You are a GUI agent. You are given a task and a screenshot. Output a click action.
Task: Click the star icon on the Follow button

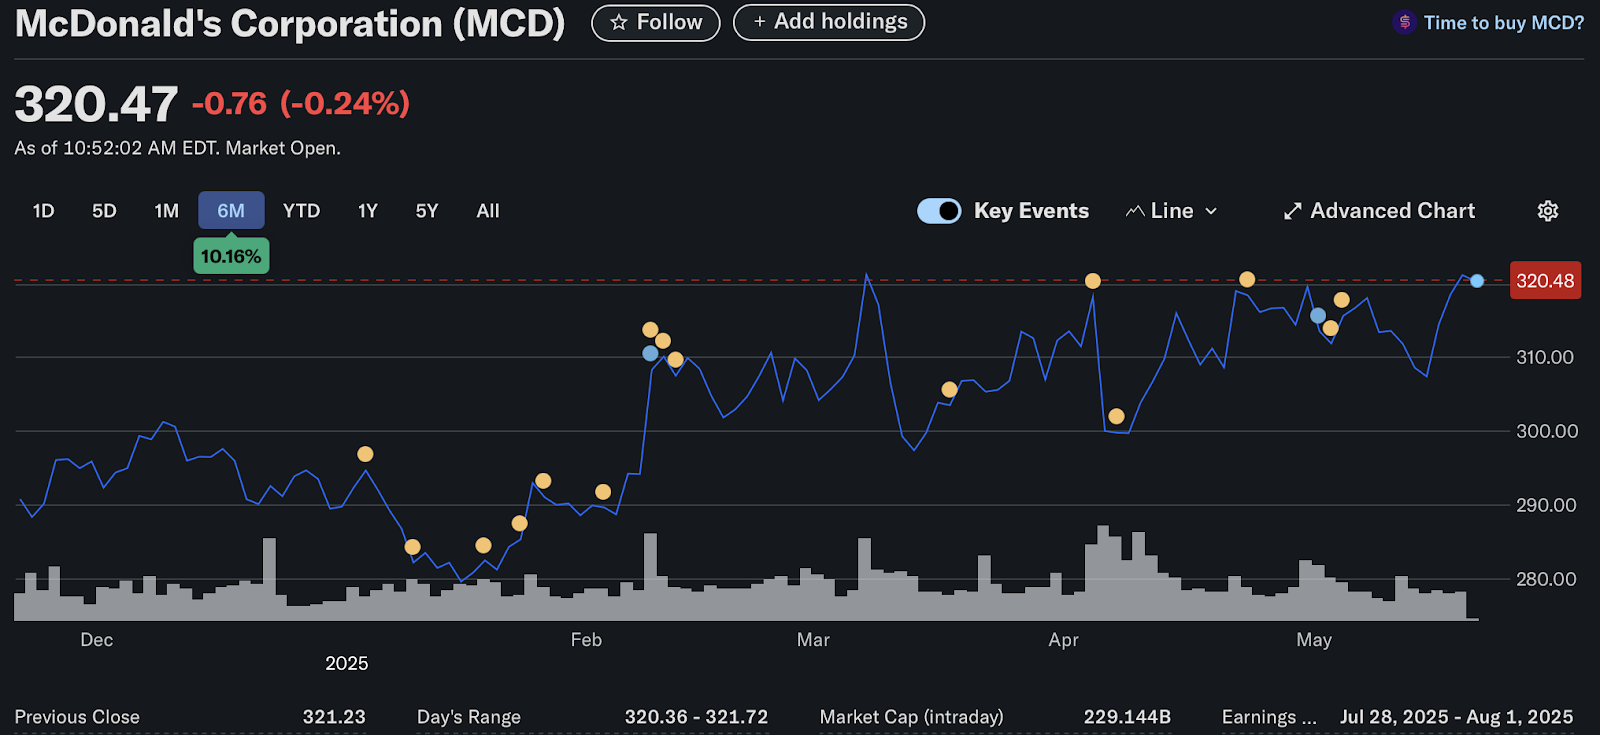[x=619, y=22]
